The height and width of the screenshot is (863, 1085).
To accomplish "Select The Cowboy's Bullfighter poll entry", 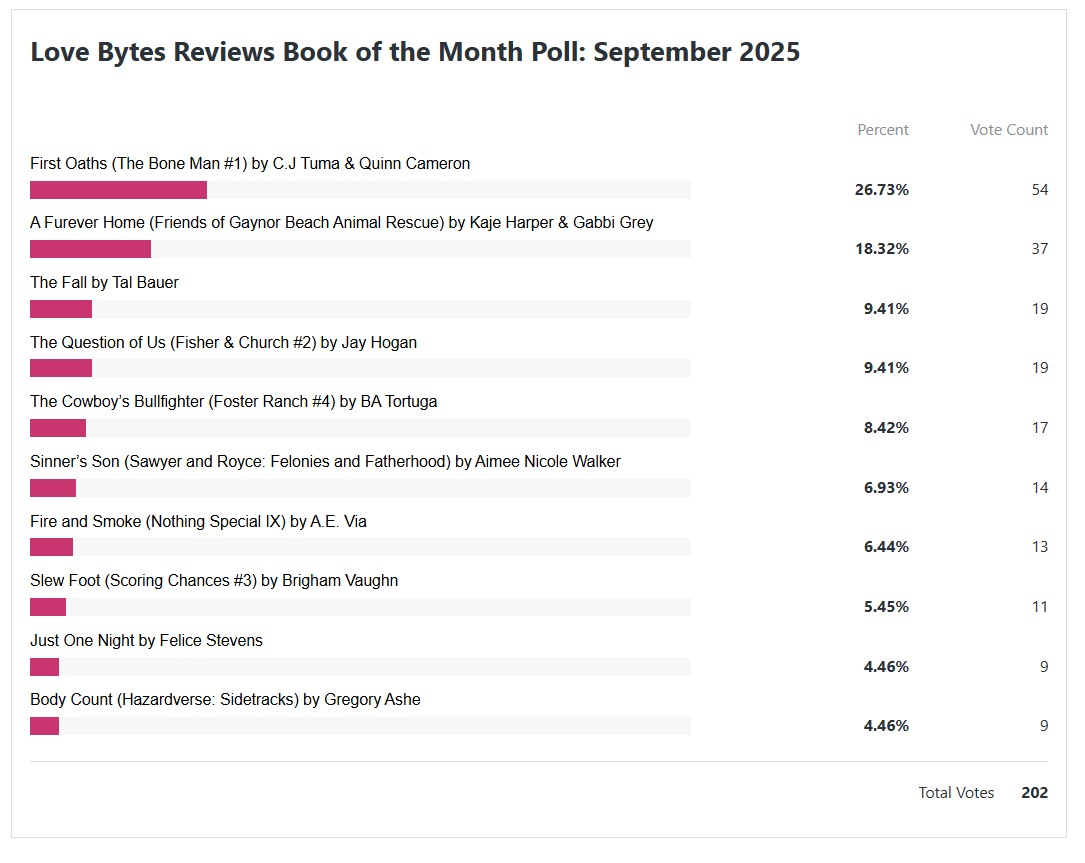I will [233, 402].
